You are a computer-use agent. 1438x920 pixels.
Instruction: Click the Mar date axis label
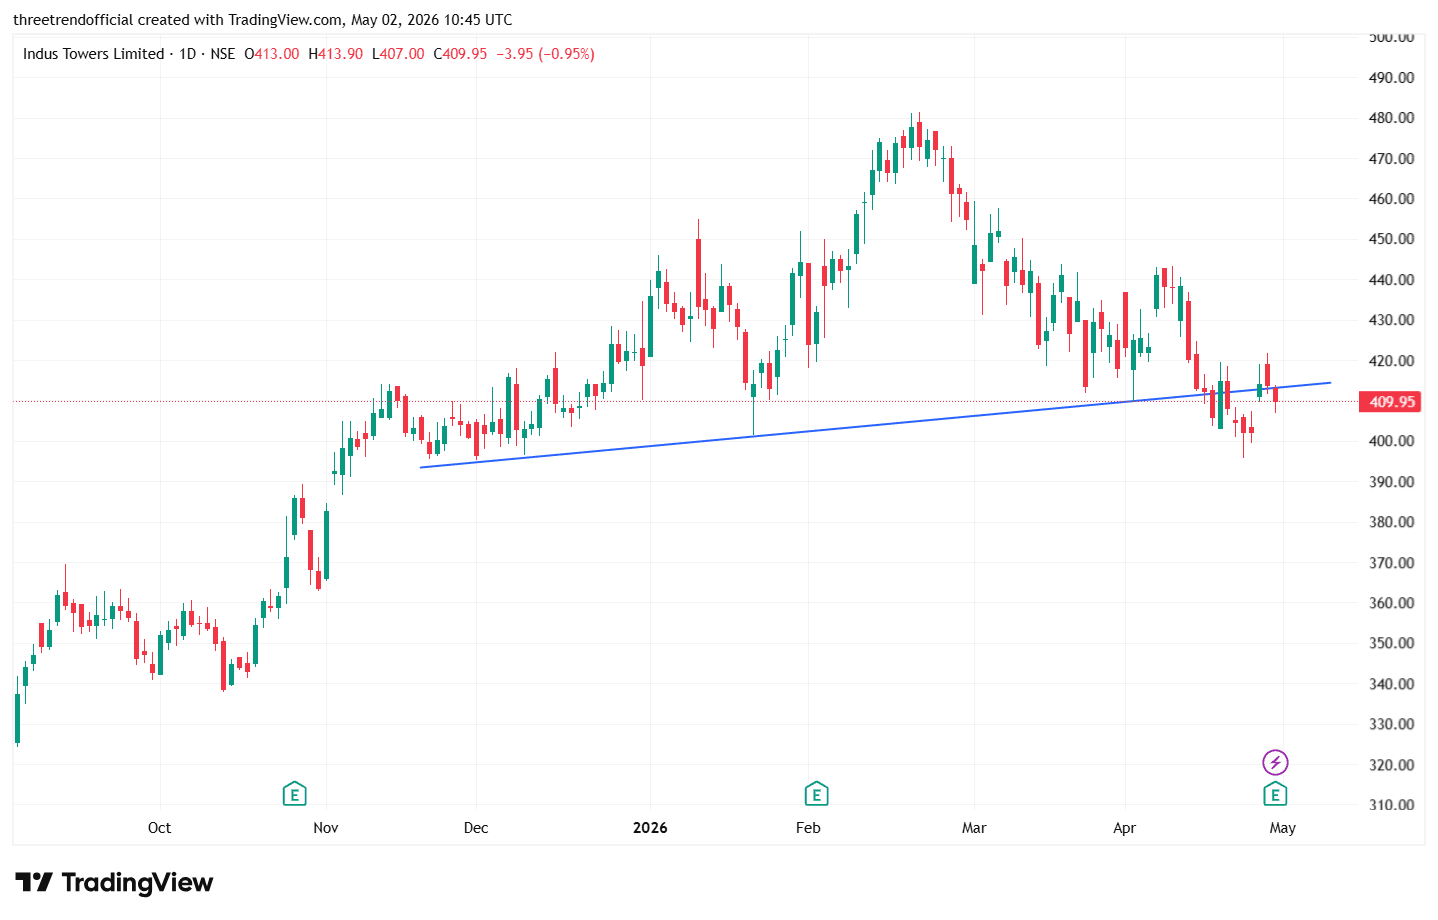[x=974, y=828]
